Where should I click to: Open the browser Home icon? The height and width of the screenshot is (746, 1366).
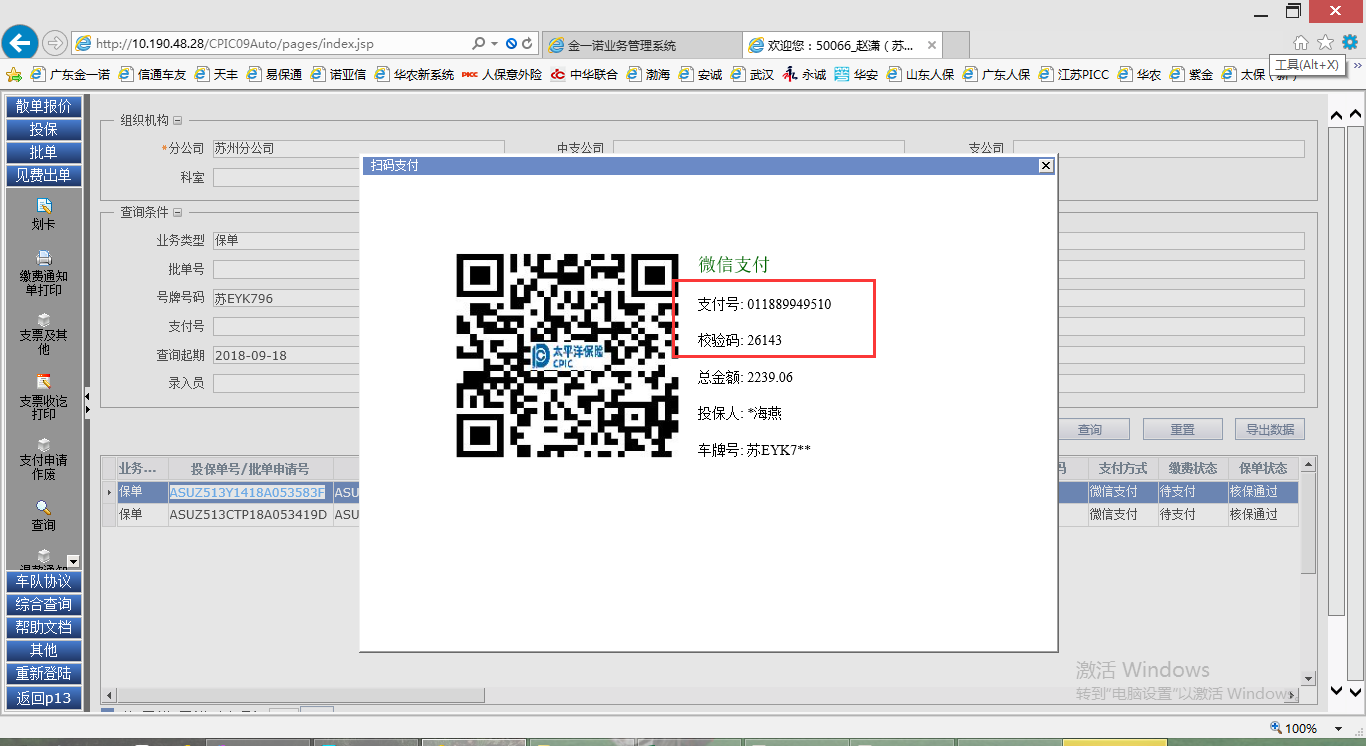pos(1301,43)
